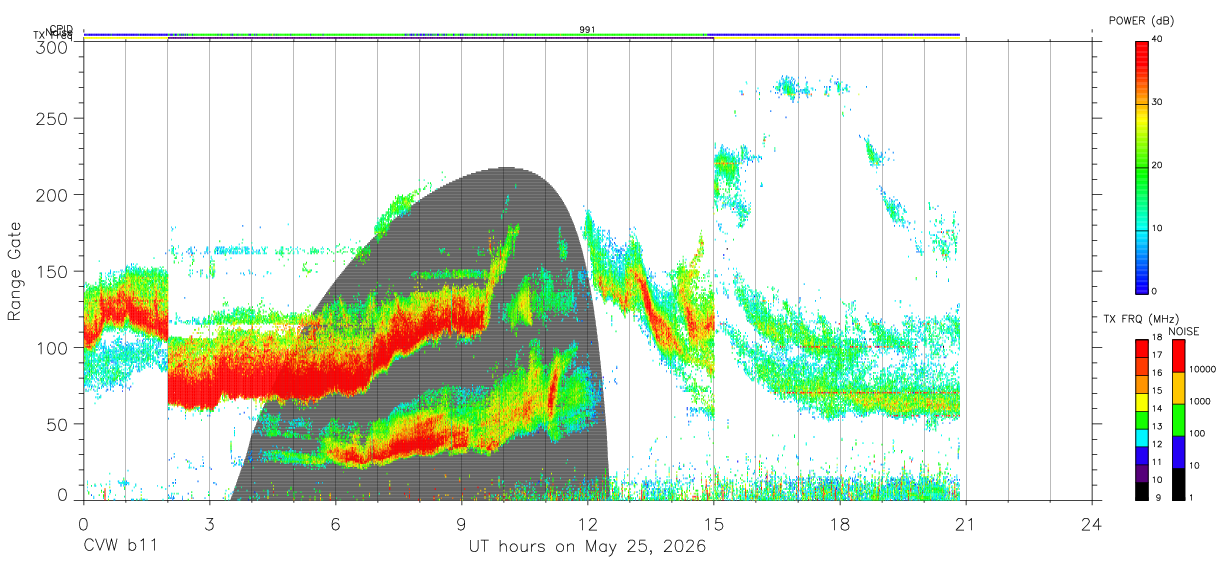This screenshot has width=1228, height=567.
Task: Click the '21' hour tick on x-axis
Action: coord(966,523)
